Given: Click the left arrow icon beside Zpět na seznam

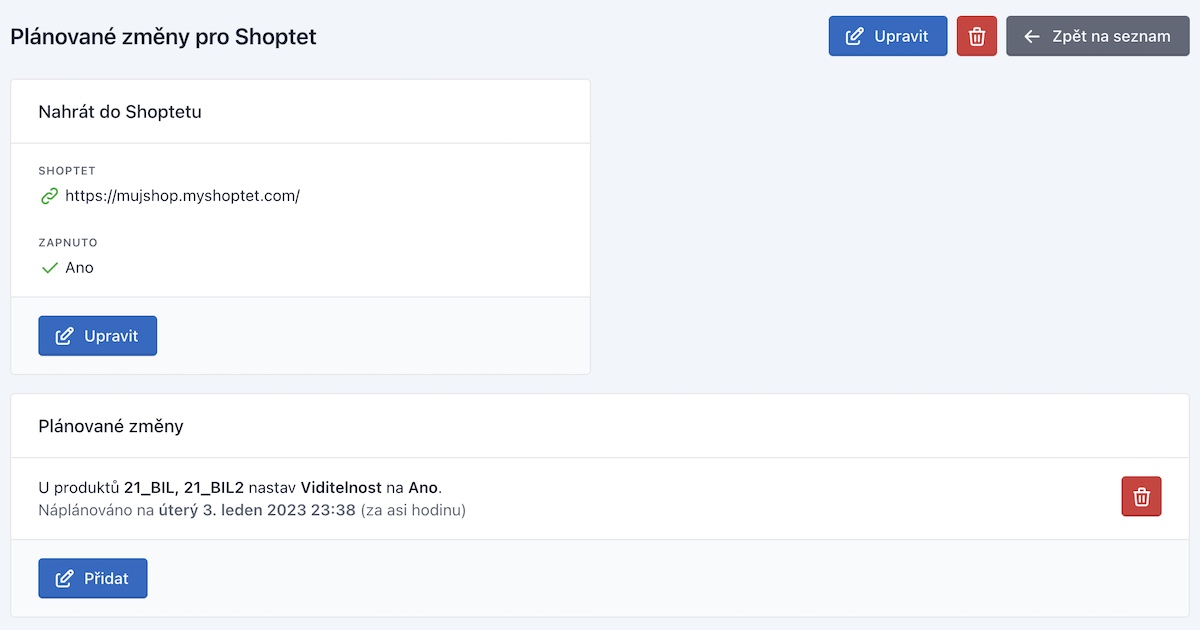Looking at the screenshot, I should point(1033,36).
